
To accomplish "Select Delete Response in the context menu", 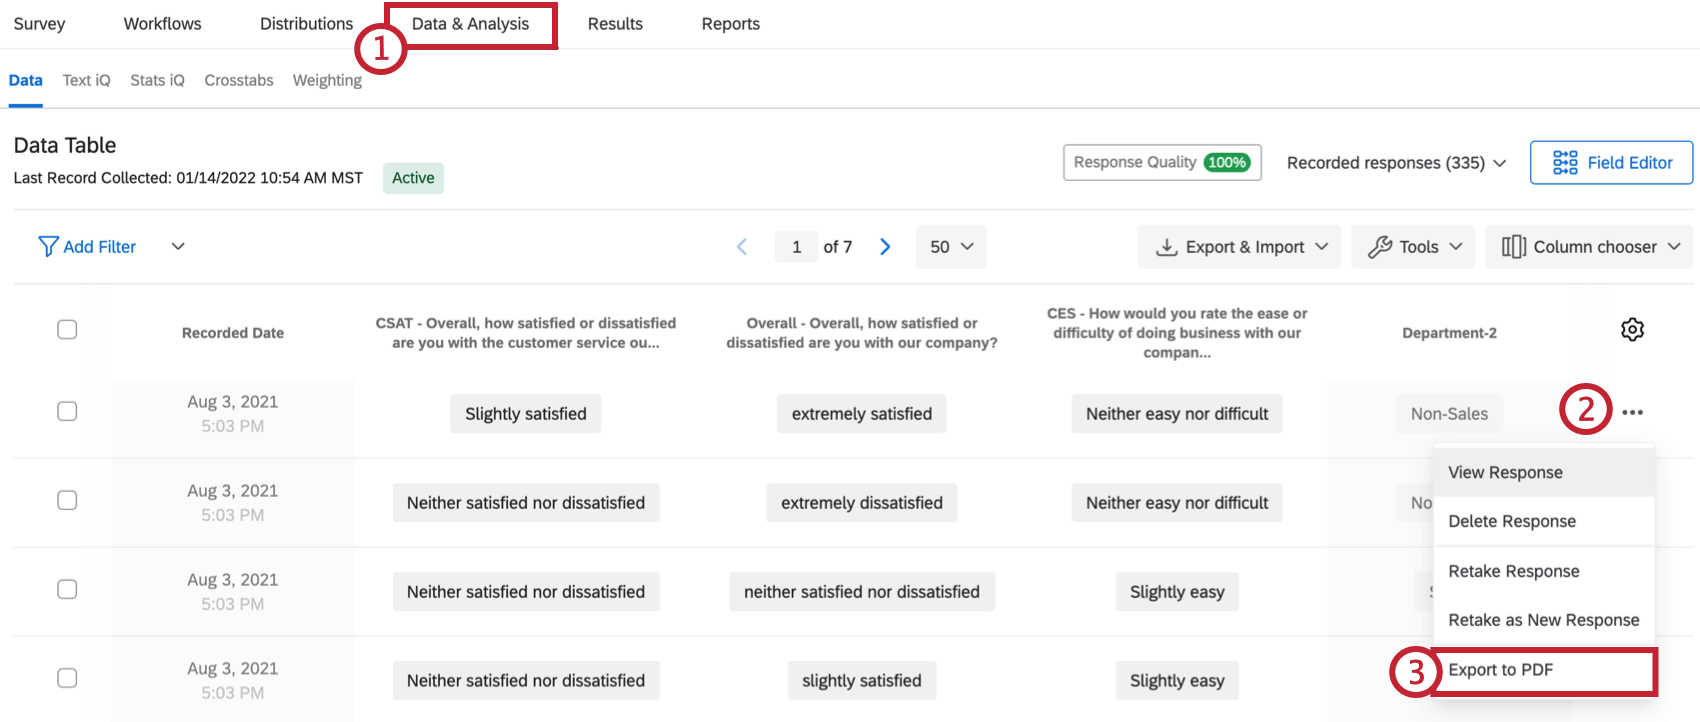I will coord(1511,521).
